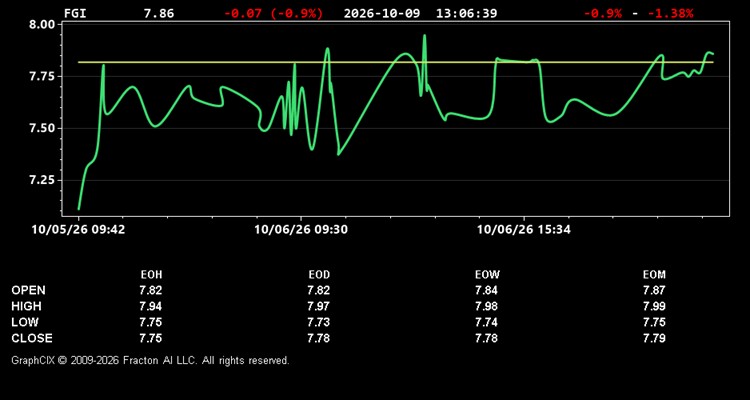Screen dimensions: 750x400
Task: Click the HIGH row label
Action: (26, 306)
